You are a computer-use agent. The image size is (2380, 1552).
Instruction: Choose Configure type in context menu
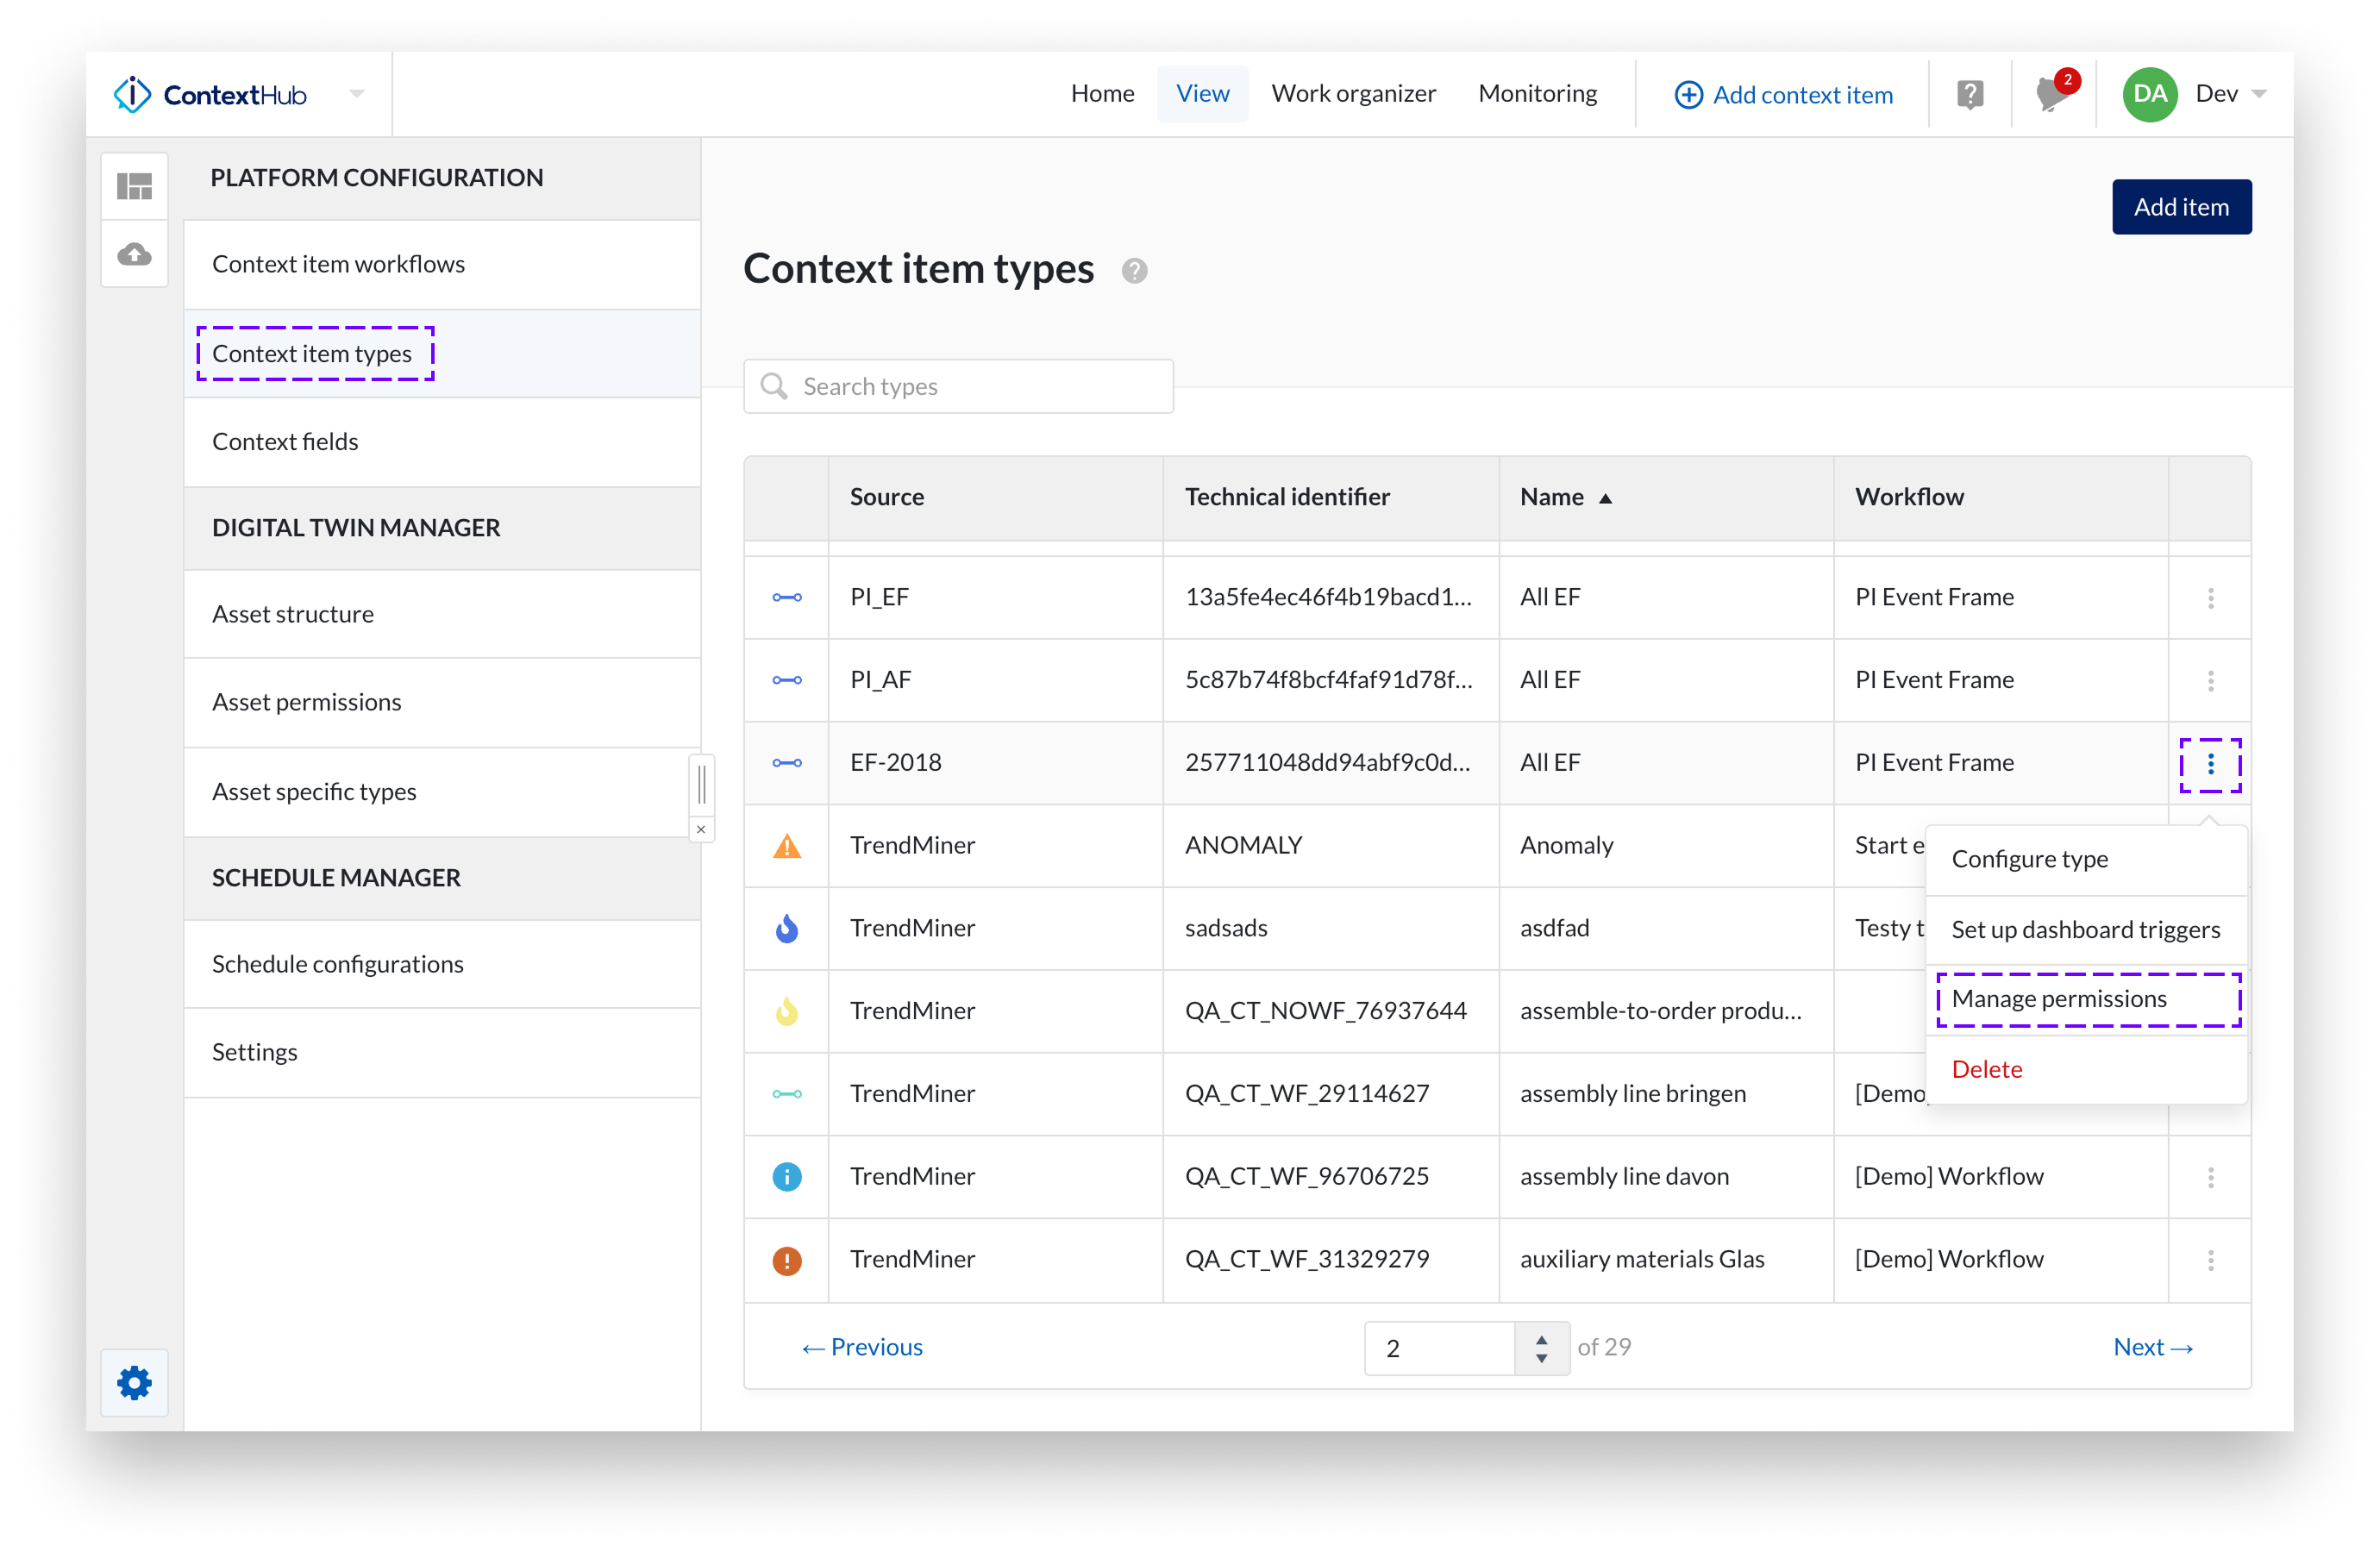click(2029, 859)
